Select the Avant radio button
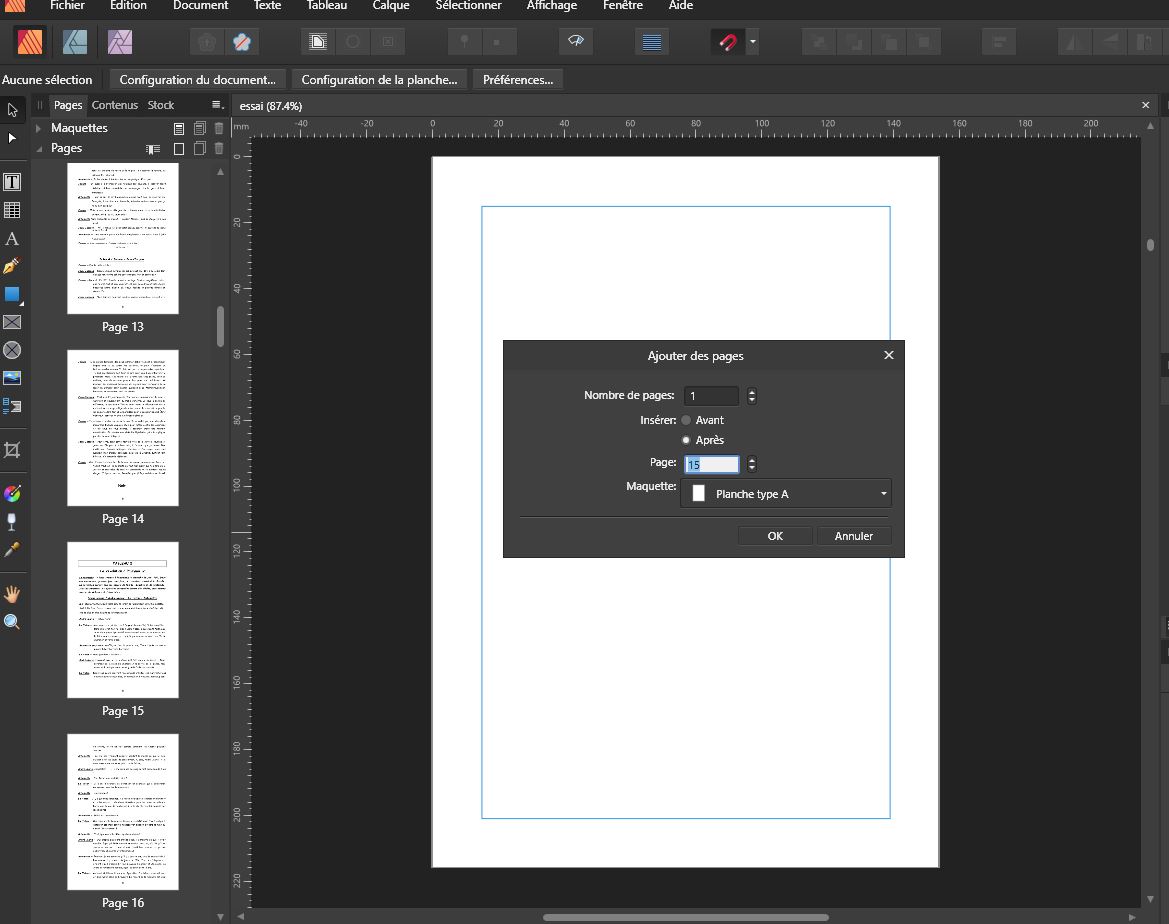This screenshot has height=924, width=1169. tap(686, 420)
